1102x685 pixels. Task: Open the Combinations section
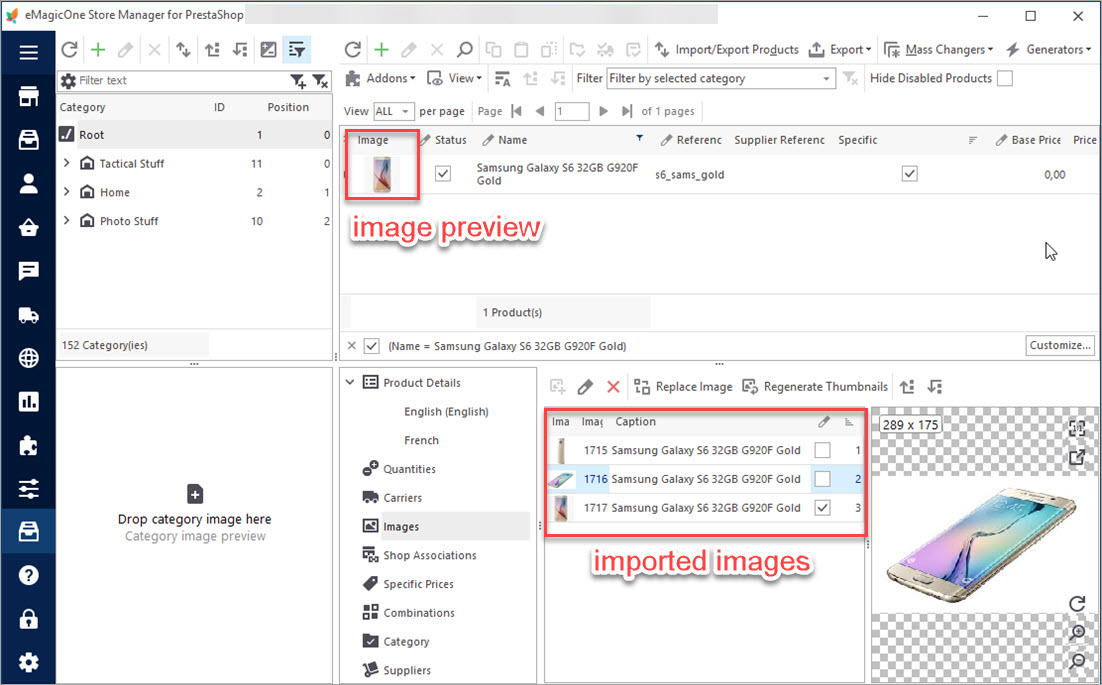click(x=409, y=613)
